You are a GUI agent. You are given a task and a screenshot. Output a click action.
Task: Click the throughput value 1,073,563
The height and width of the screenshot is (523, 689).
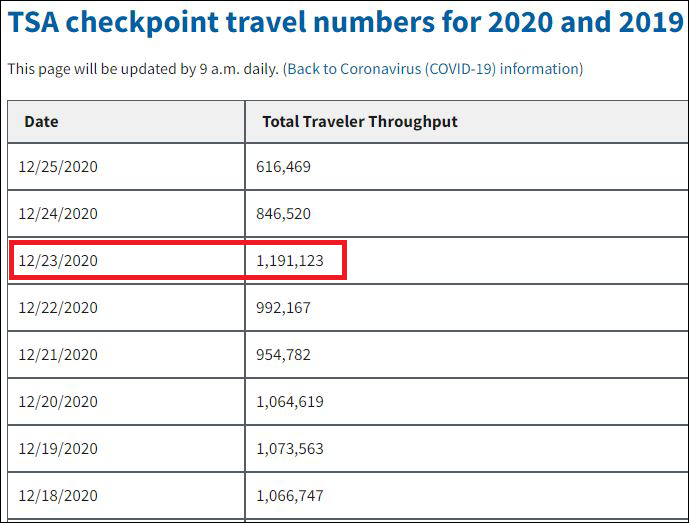(x=290, y=449)
